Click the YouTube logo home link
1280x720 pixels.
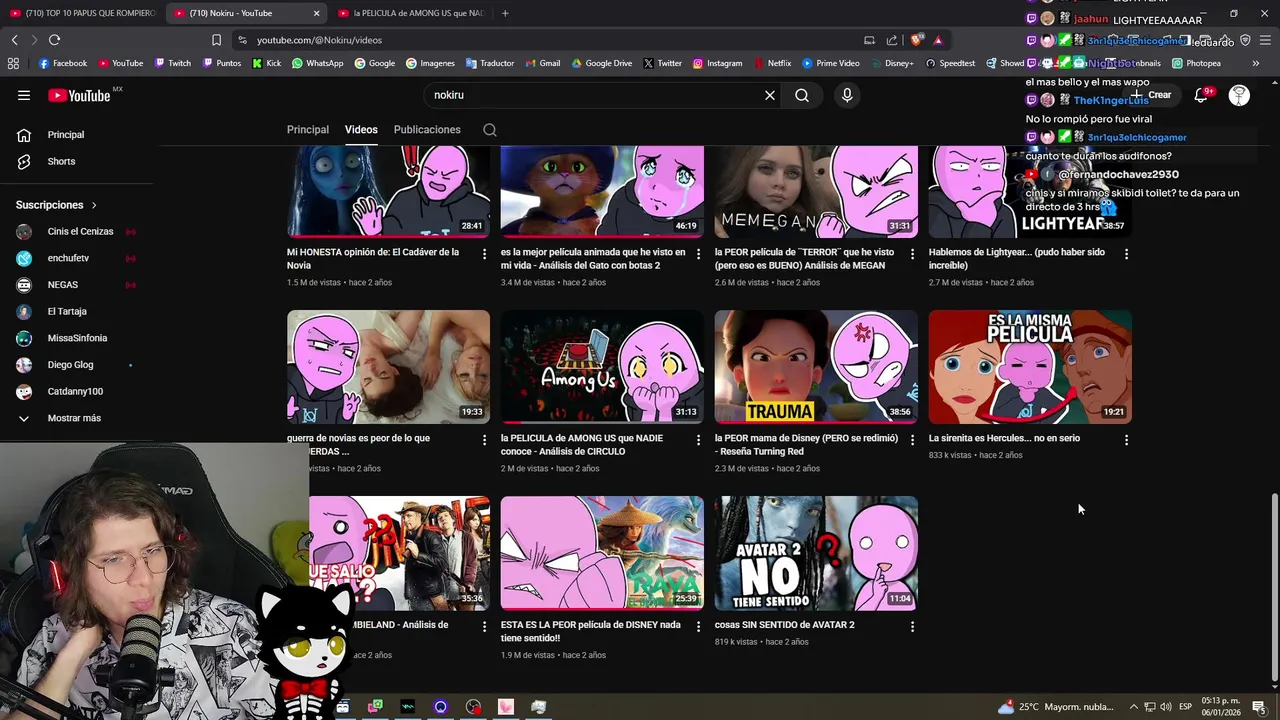(79, 95)
